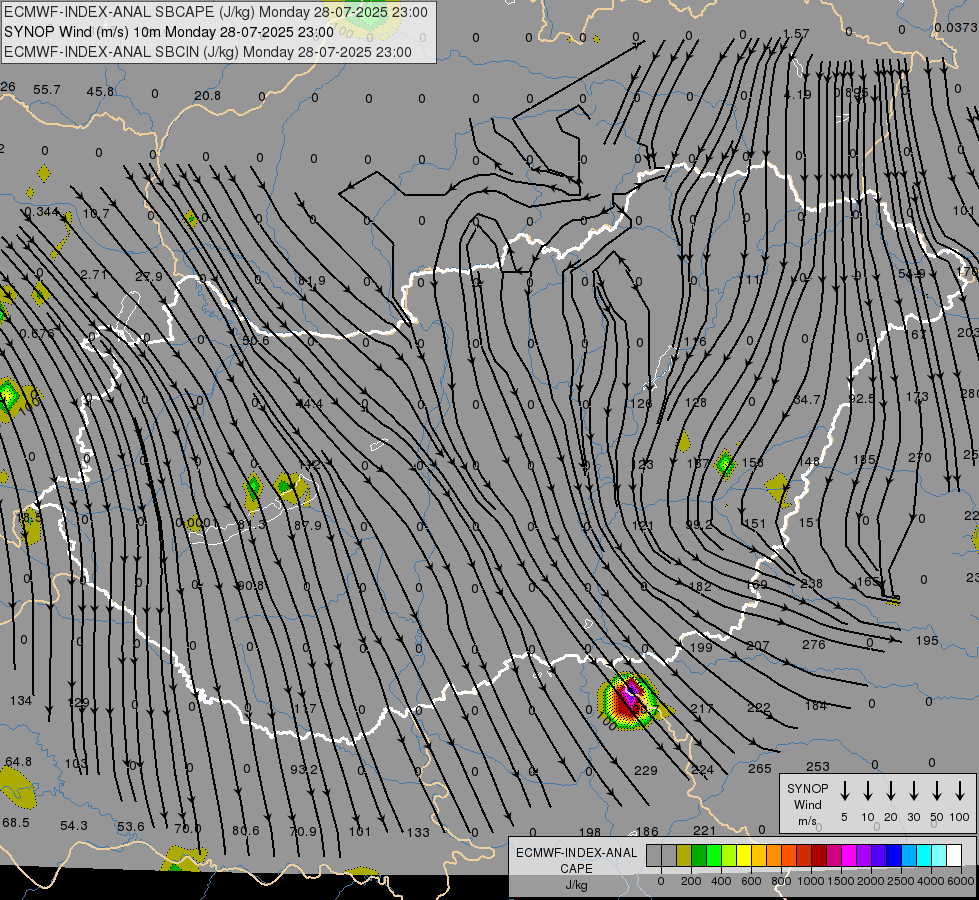979x900 pixels.
Task: Click the map value 27.9
Action: tap(149, 277)
